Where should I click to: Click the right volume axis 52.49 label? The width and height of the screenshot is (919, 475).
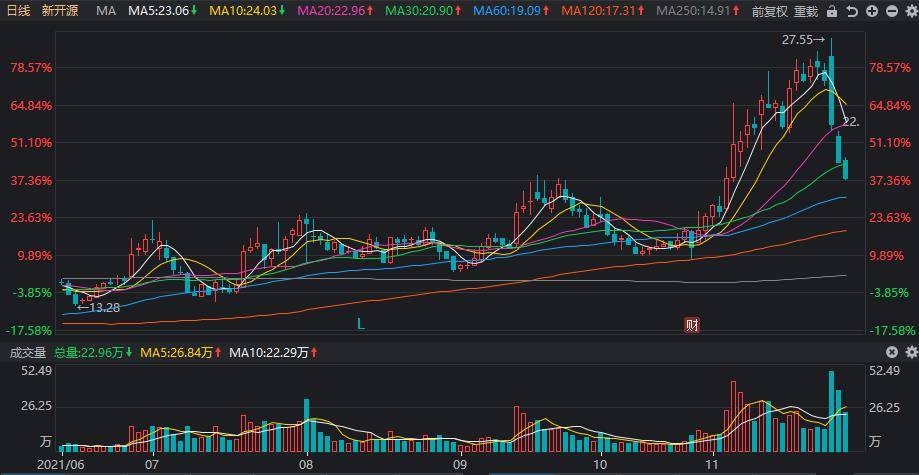[x=884, y=371]
